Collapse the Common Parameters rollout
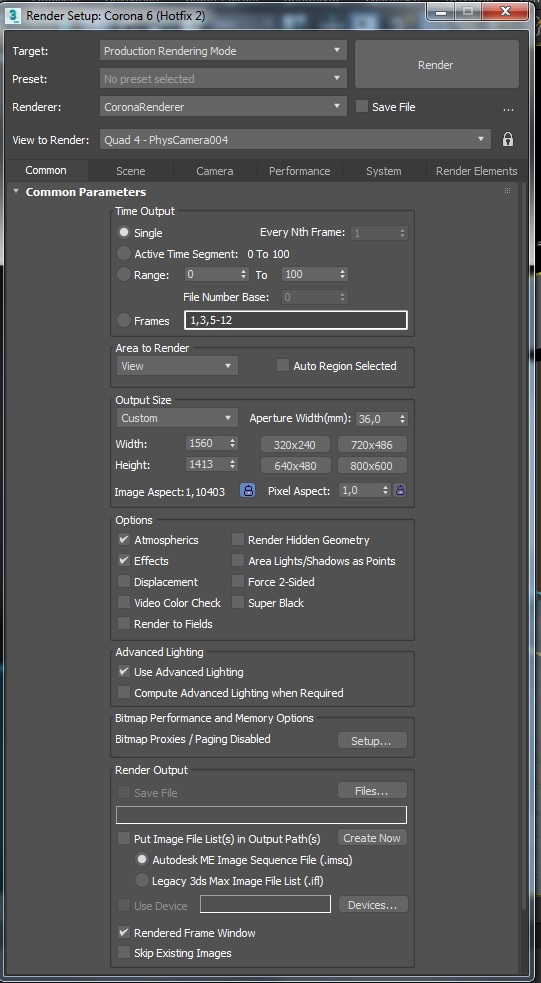Image resolution: width=541 pixels, height=983 pixels. click(x=16, y=191)
